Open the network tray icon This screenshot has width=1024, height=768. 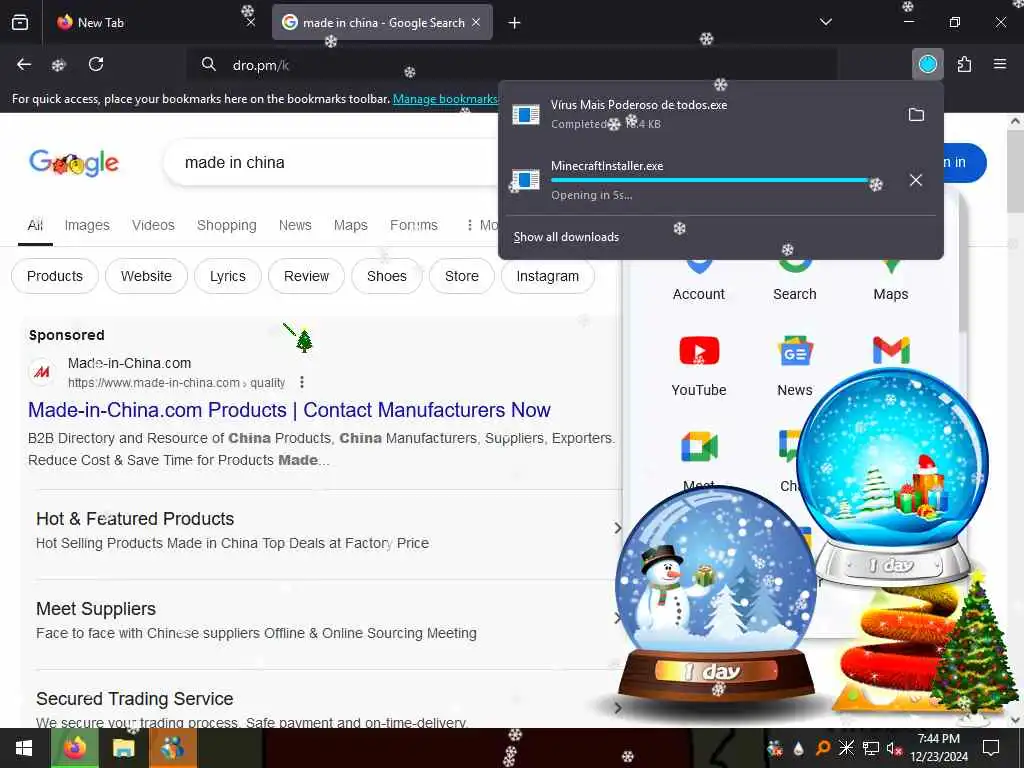click(x=871, y=748)
